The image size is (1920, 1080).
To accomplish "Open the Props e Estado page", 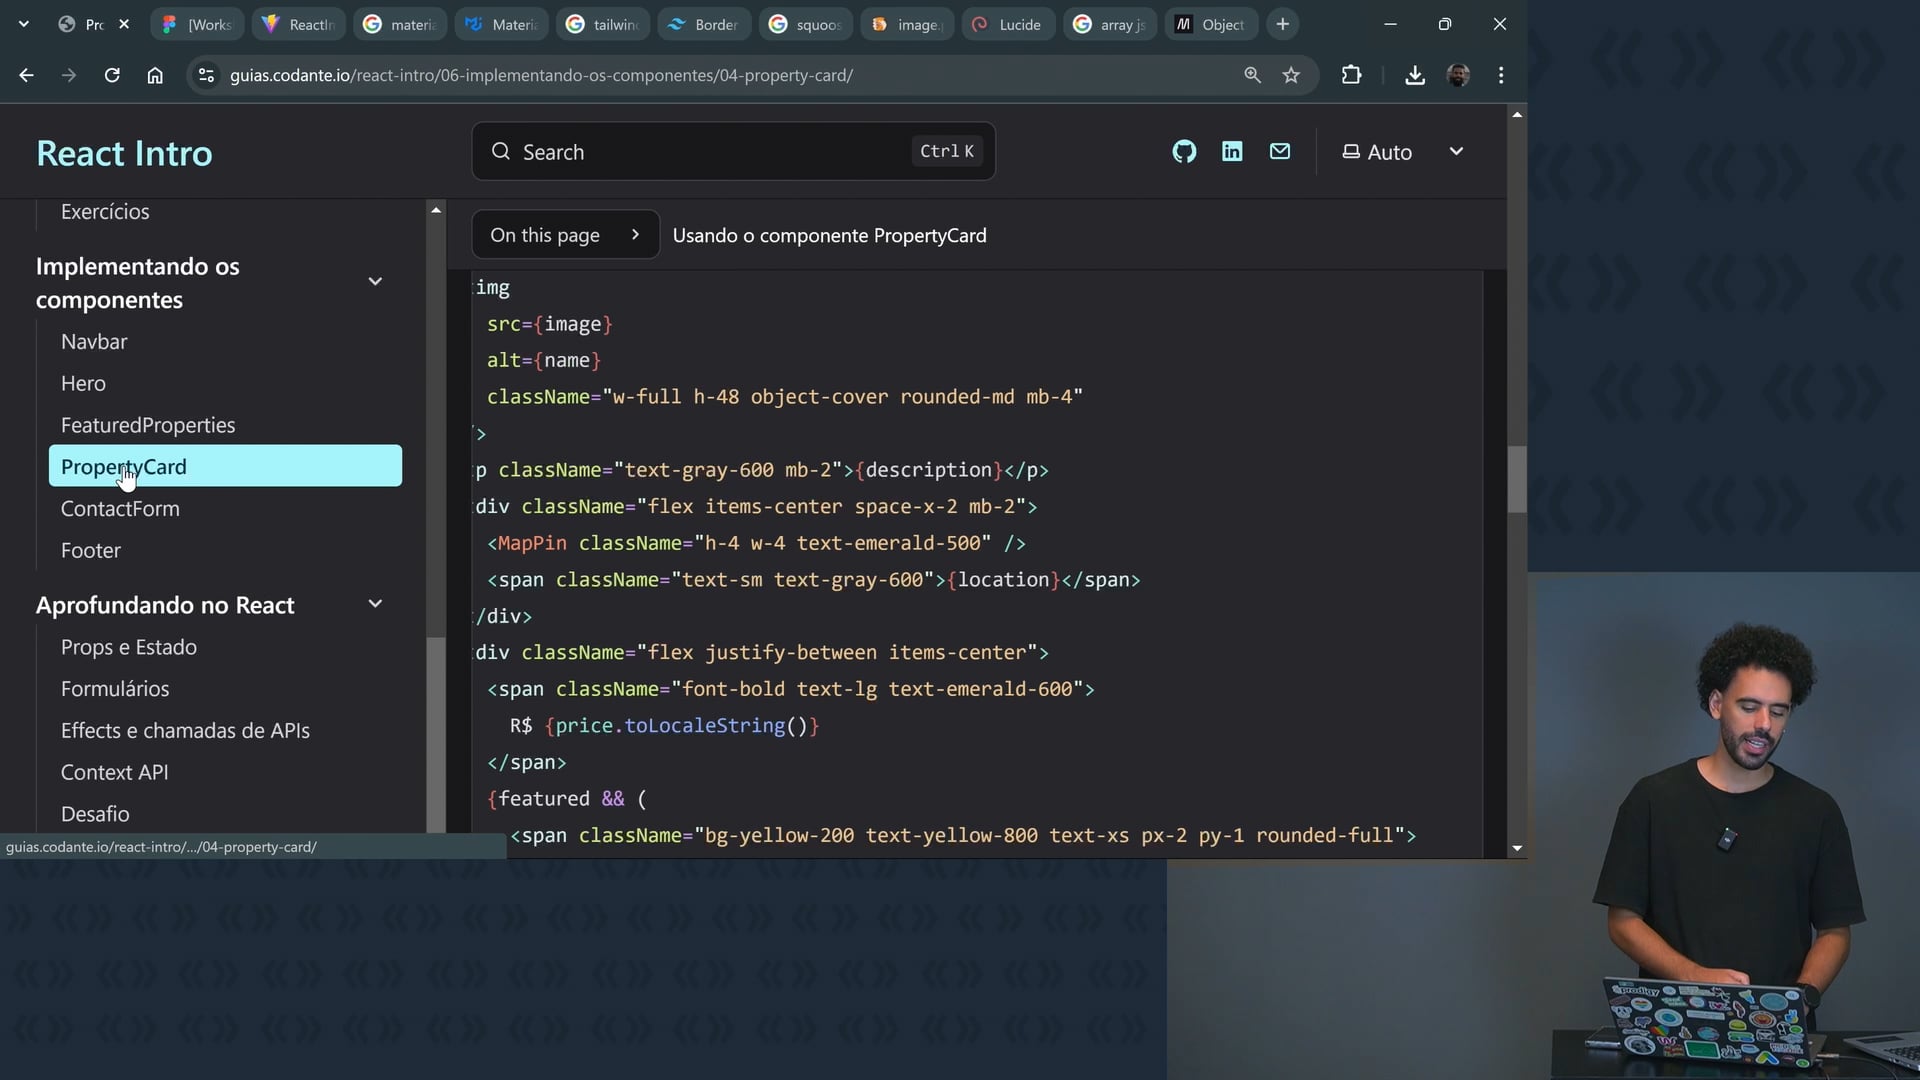I will pyautogui.click(x=129, y=647).
